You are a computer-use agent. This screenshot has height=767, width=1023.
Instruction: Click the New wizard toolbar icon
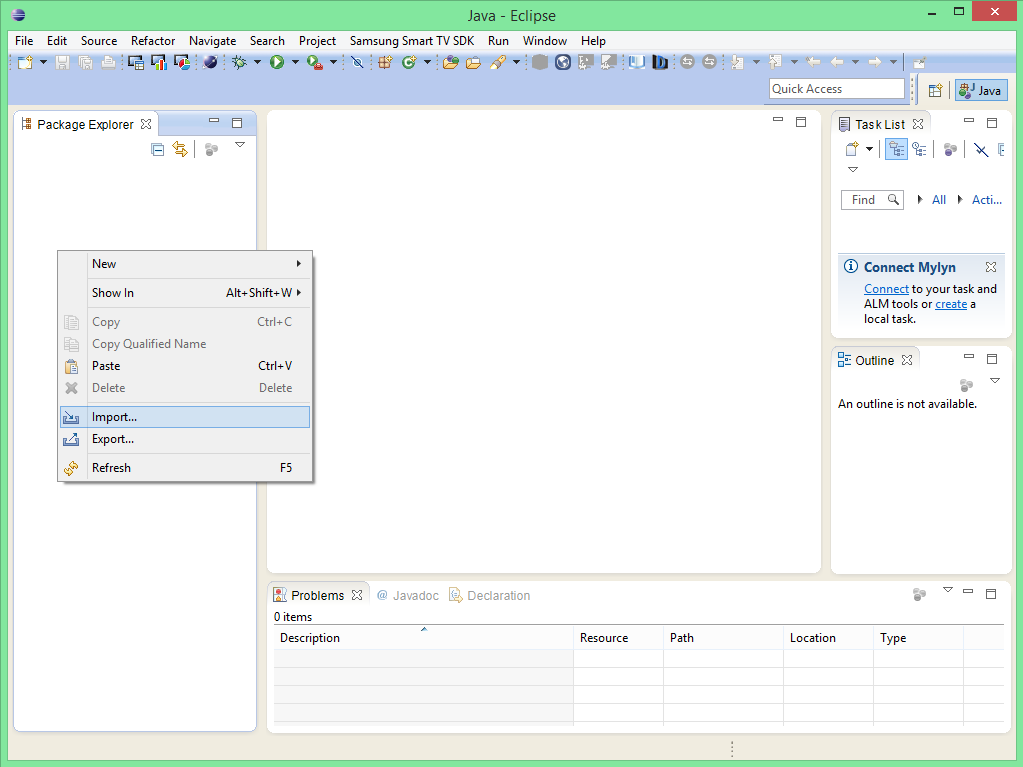(25, 63)
